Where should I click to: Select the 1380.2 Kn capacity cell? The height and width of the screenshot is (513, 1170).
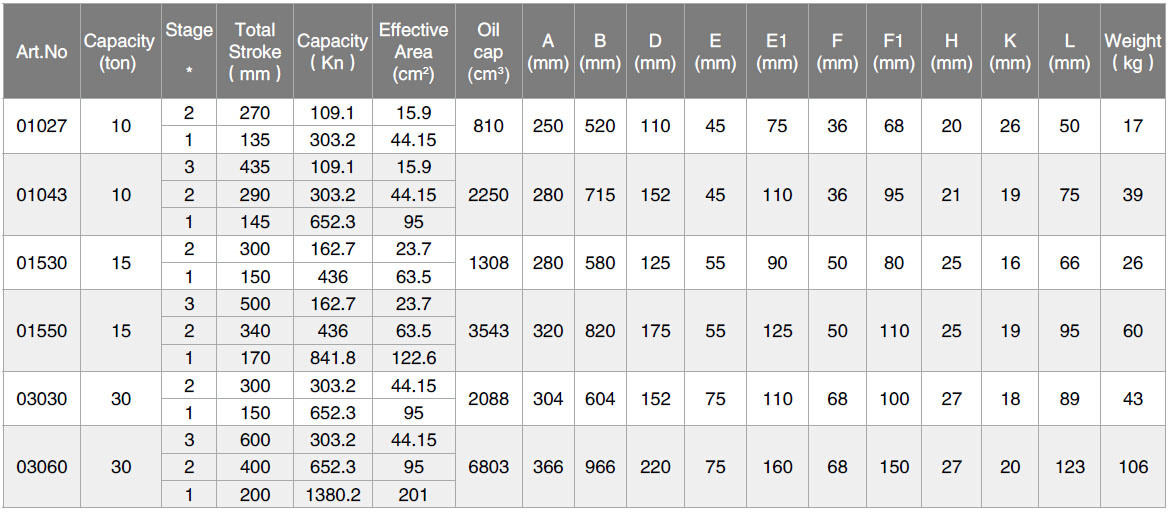point(332,494)
